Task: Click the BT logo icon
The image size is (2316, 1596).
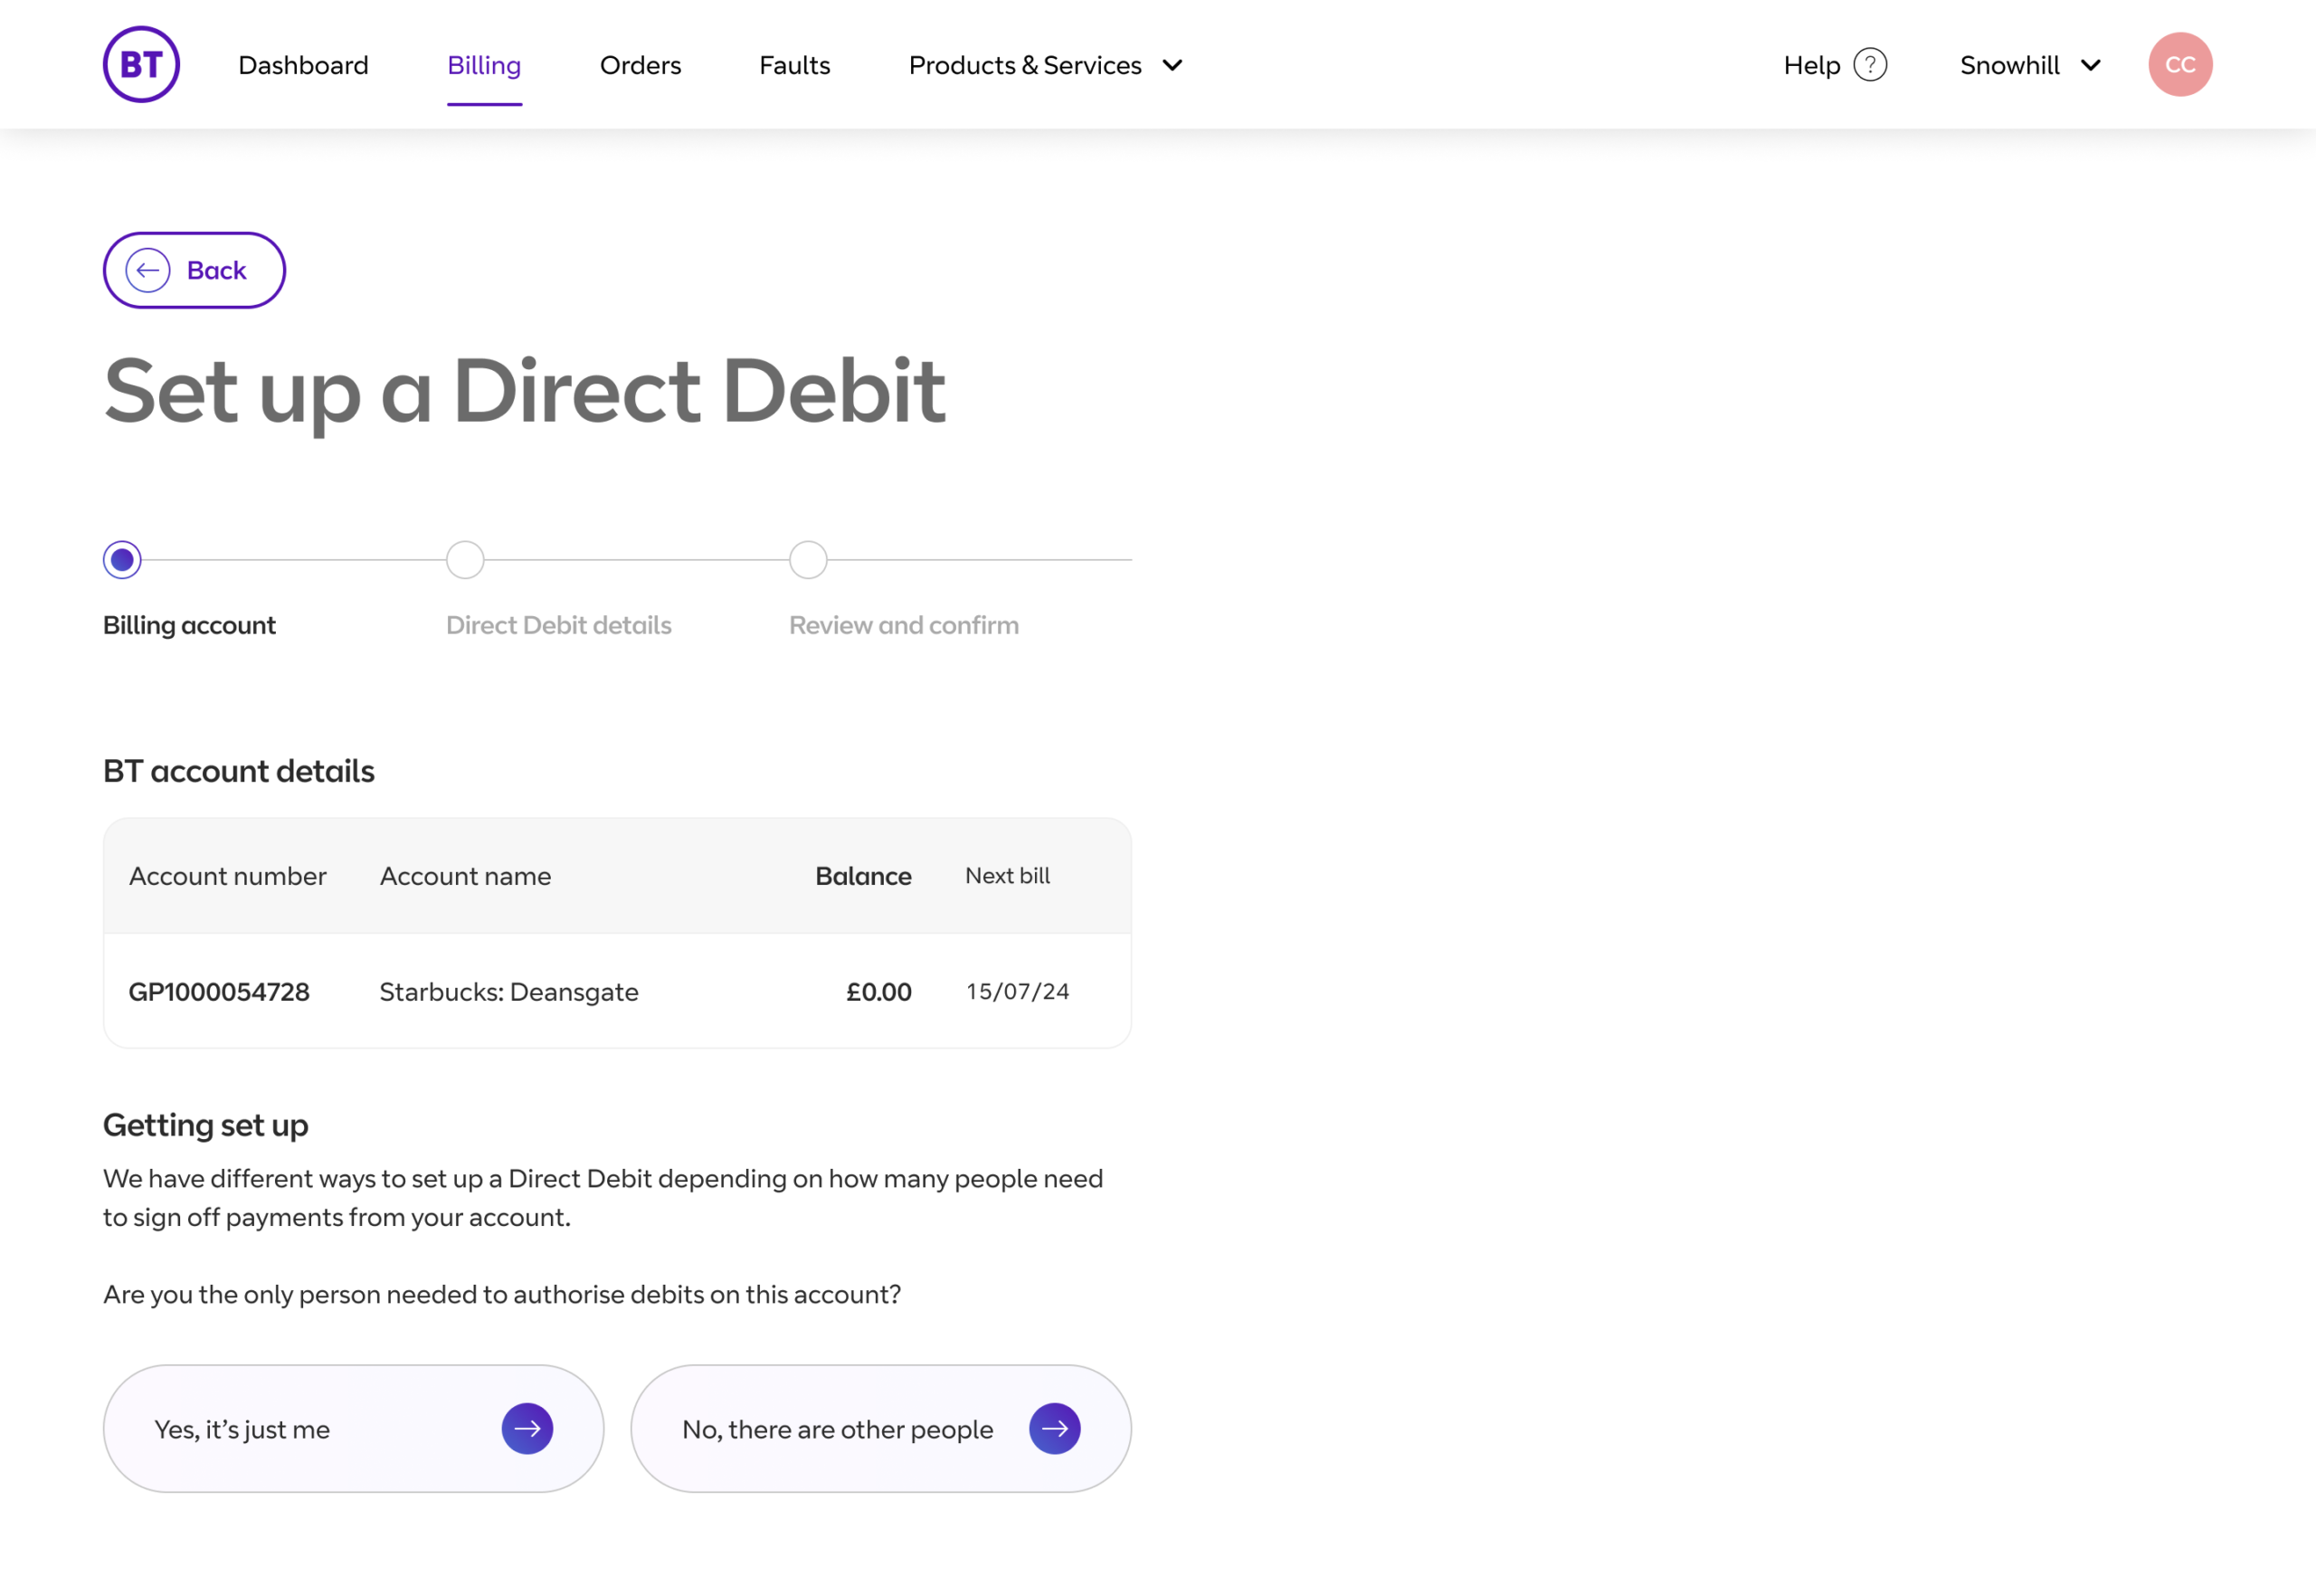Action: click(141, 65)
